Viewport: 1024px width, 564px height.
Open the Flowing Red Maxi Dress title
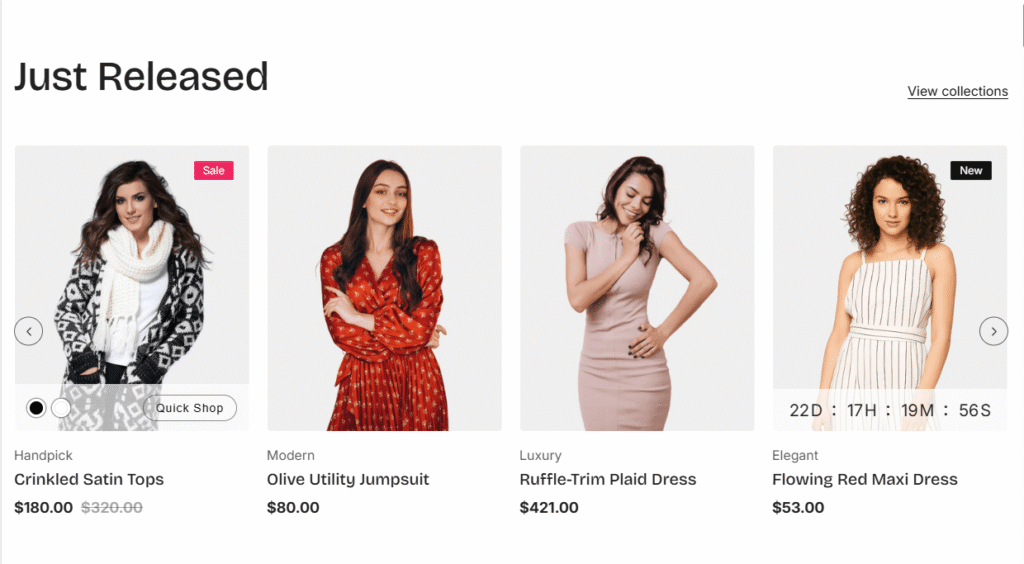coord(865,480)
